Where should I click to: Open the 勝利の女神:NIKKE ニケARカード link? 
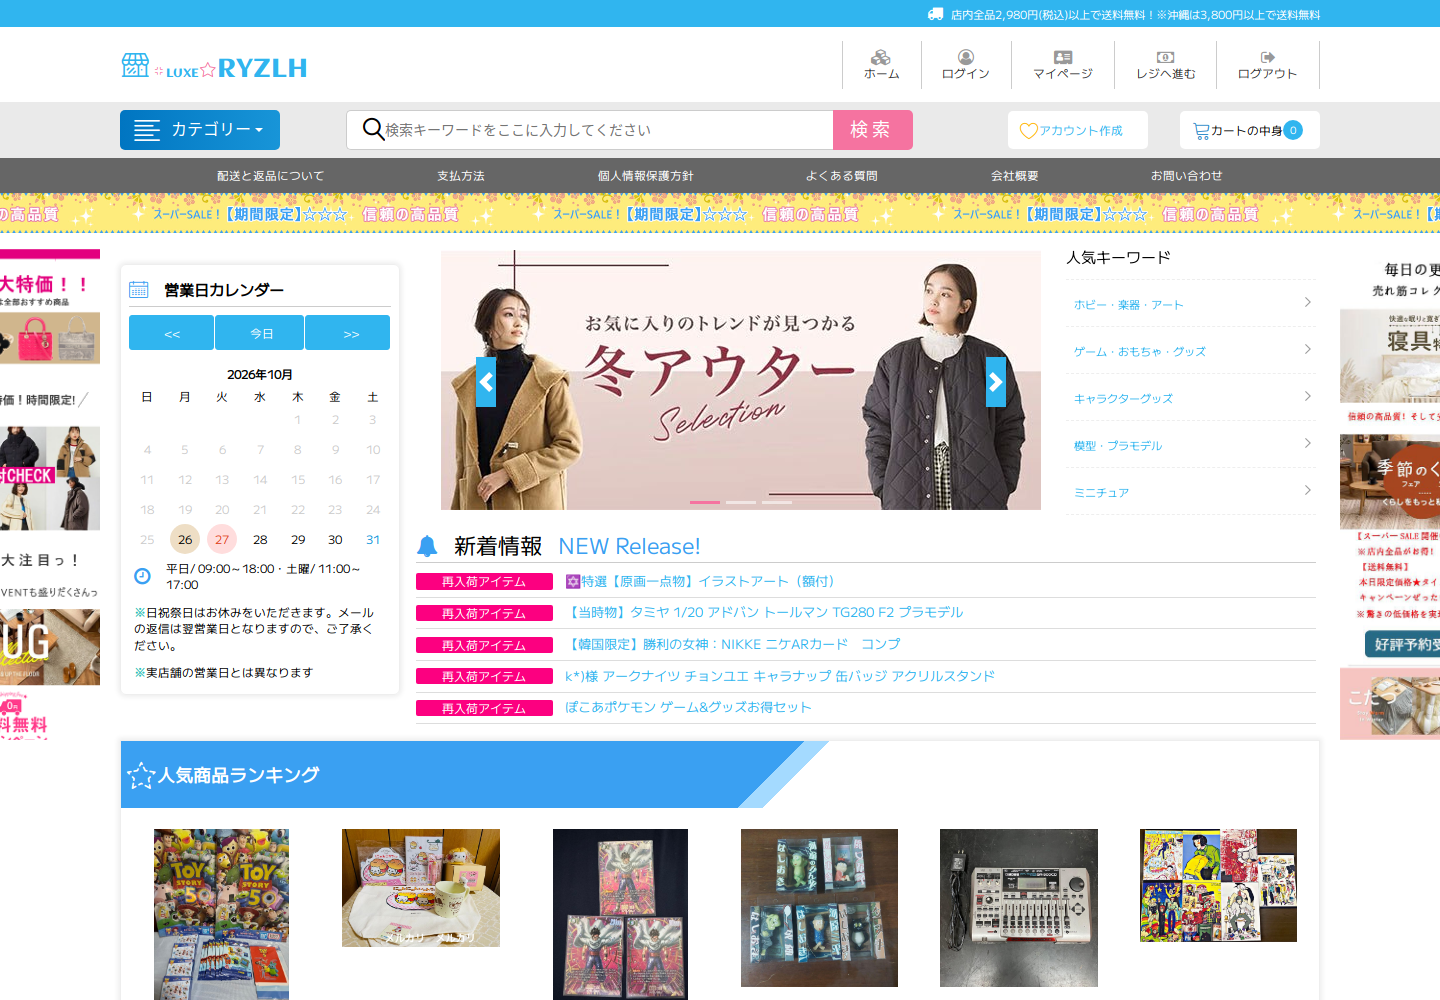(733, 644)
